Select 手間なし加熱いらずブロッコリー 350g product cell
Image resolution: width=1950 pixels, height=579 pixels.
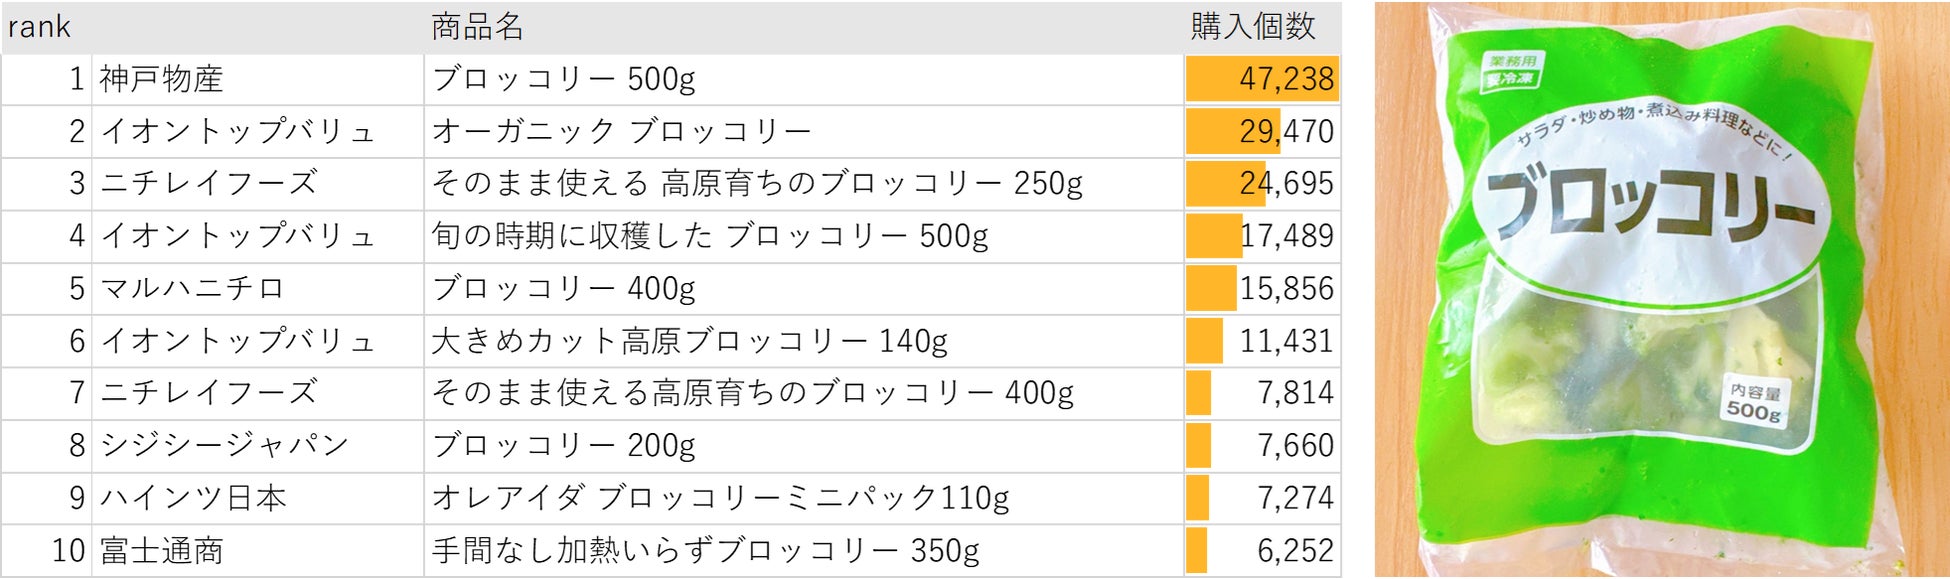[x=705, y=550]
